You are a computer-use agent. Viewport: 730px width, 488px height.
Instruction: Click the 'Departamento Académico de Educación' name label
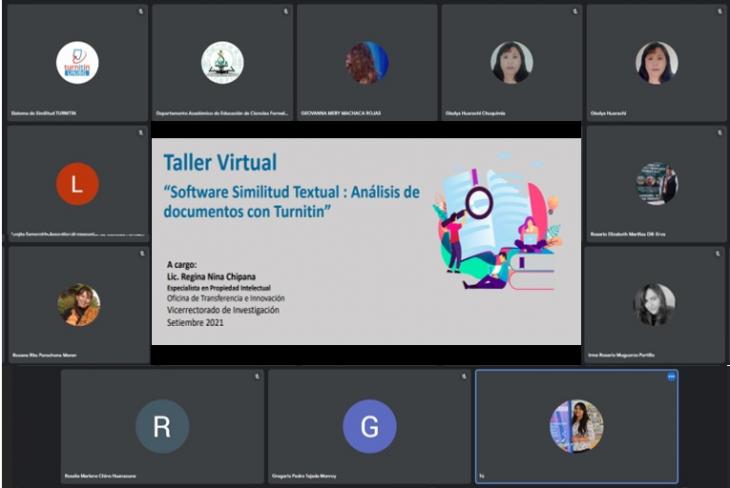tap(222, 113)
